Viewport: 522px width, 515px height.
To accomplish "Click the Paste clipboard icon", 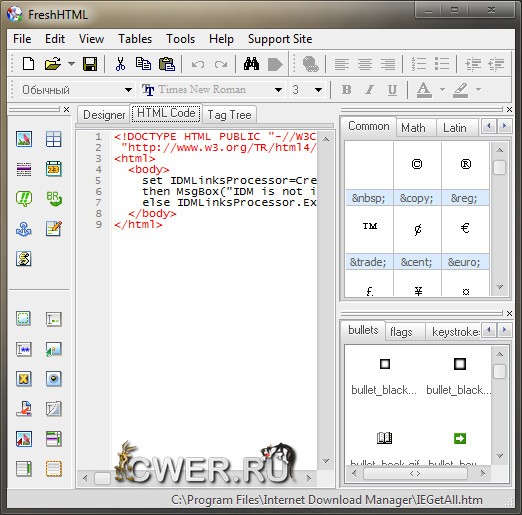I will point(167,63).
